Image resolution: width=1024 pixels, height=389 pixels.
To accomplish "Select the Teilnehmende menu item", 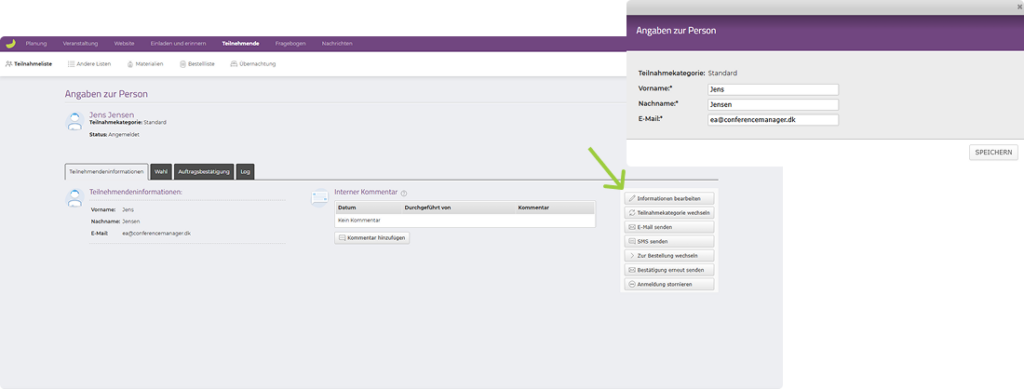I will (x=240, y=44).
